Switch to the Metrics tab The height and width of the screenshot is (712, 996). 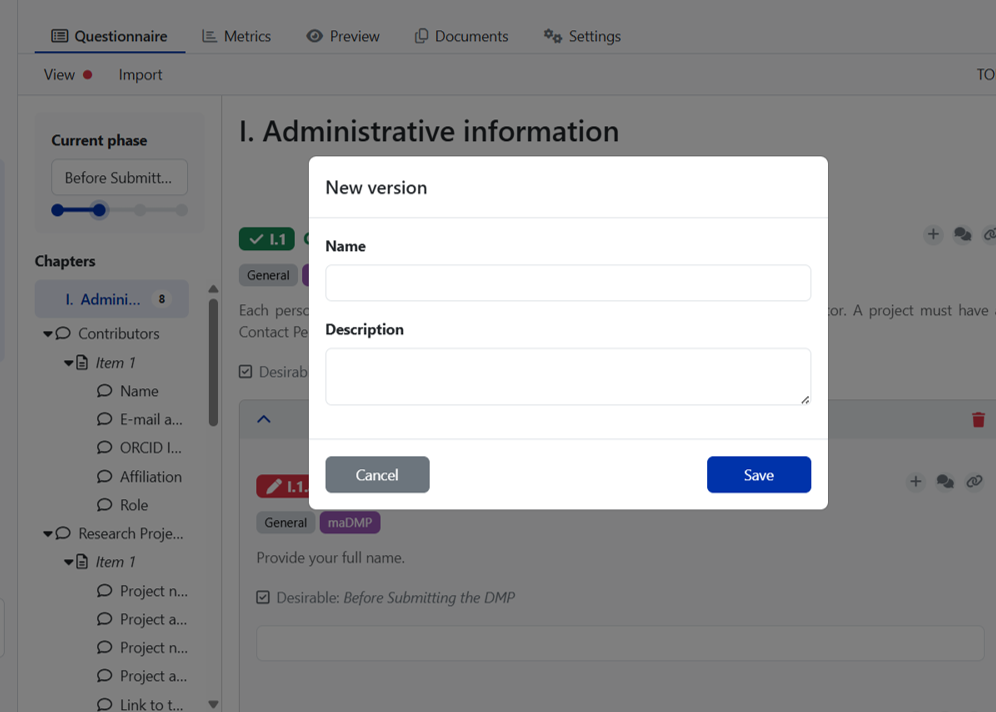236,36
